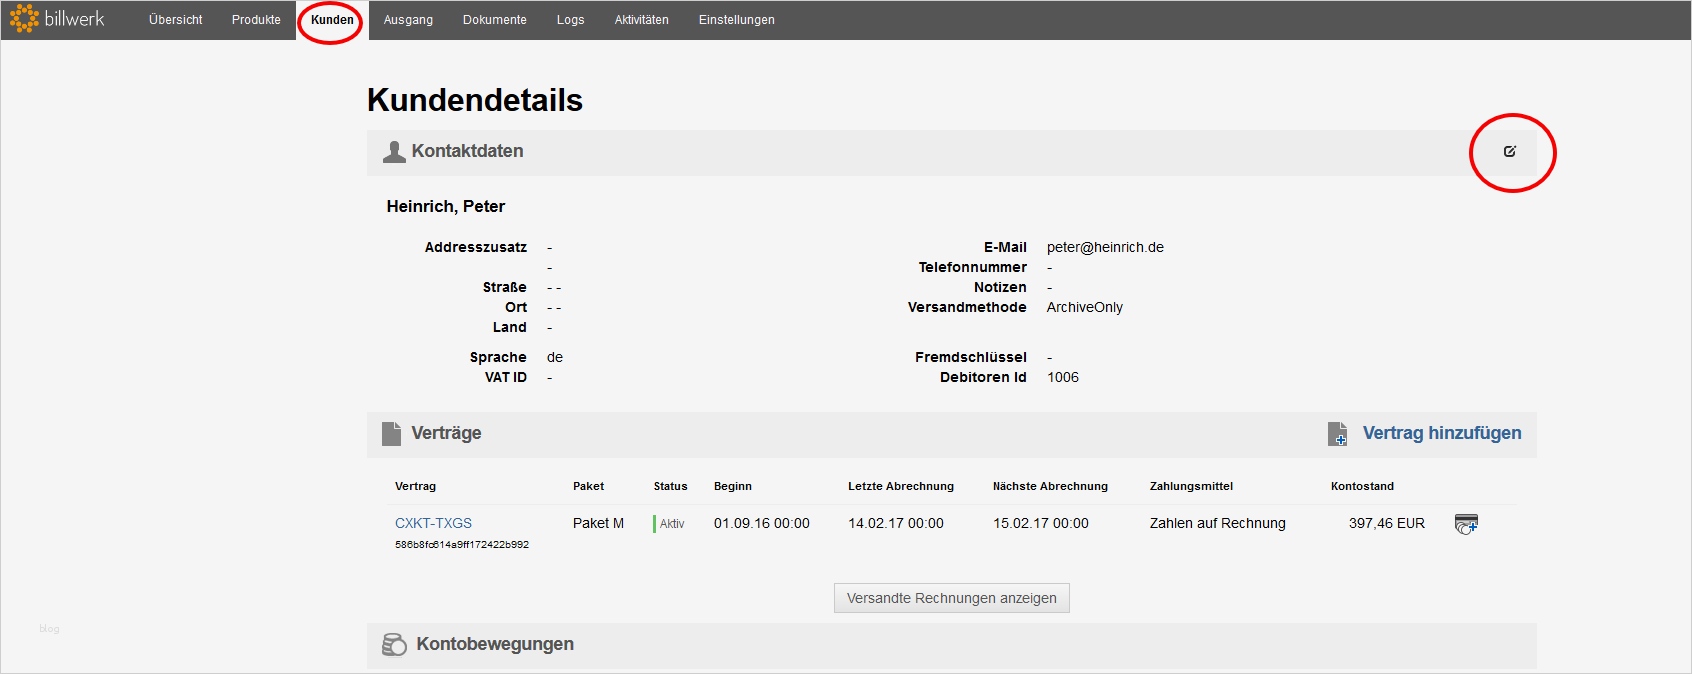
Task: Click Nächste Abrechnung date 15.02.17 00:00
Action: [1041, 523]
